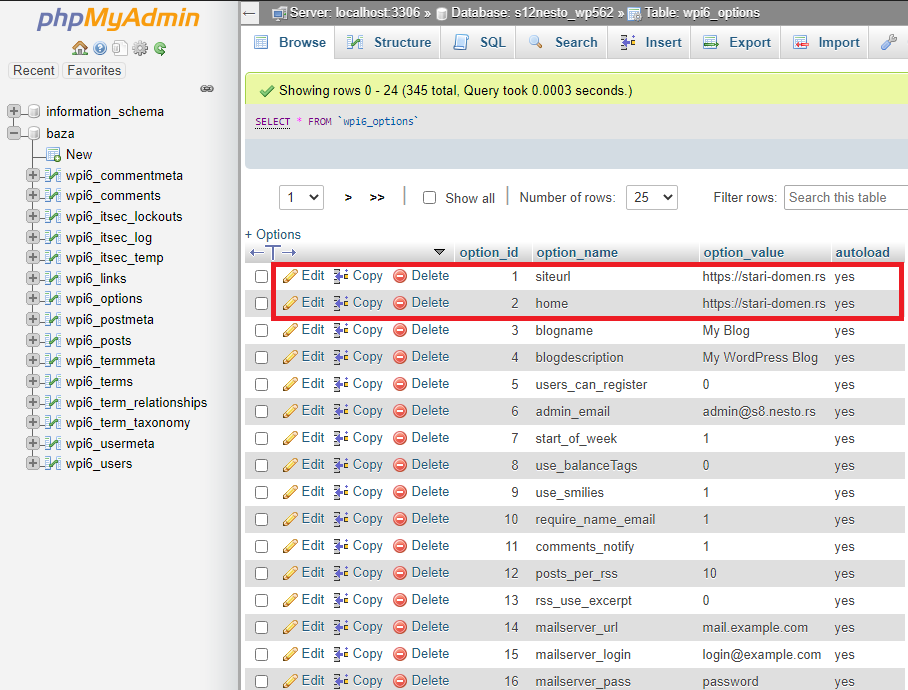
Task: Click the Filter rows search field
Action: point(845,197)
